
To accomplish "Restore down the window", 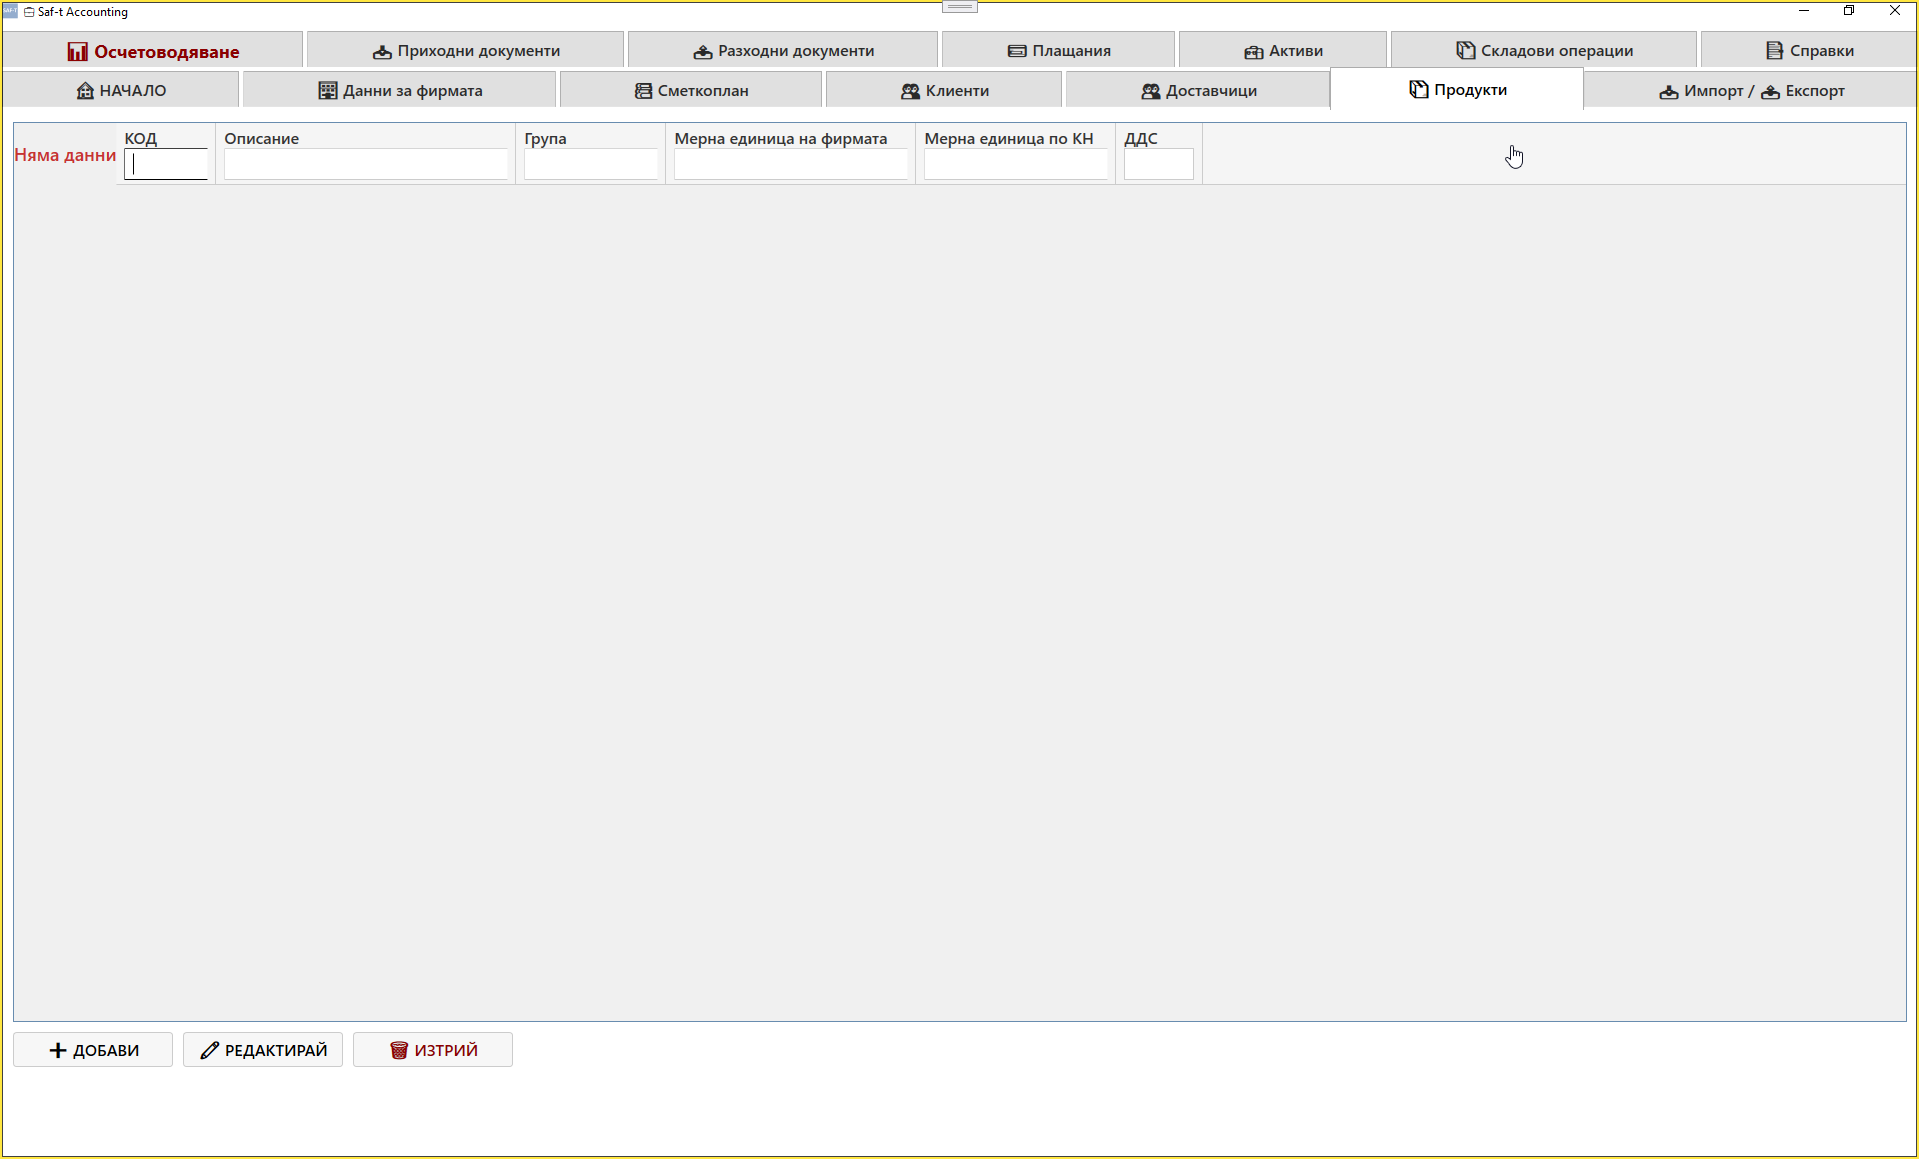I will 1849,11.
